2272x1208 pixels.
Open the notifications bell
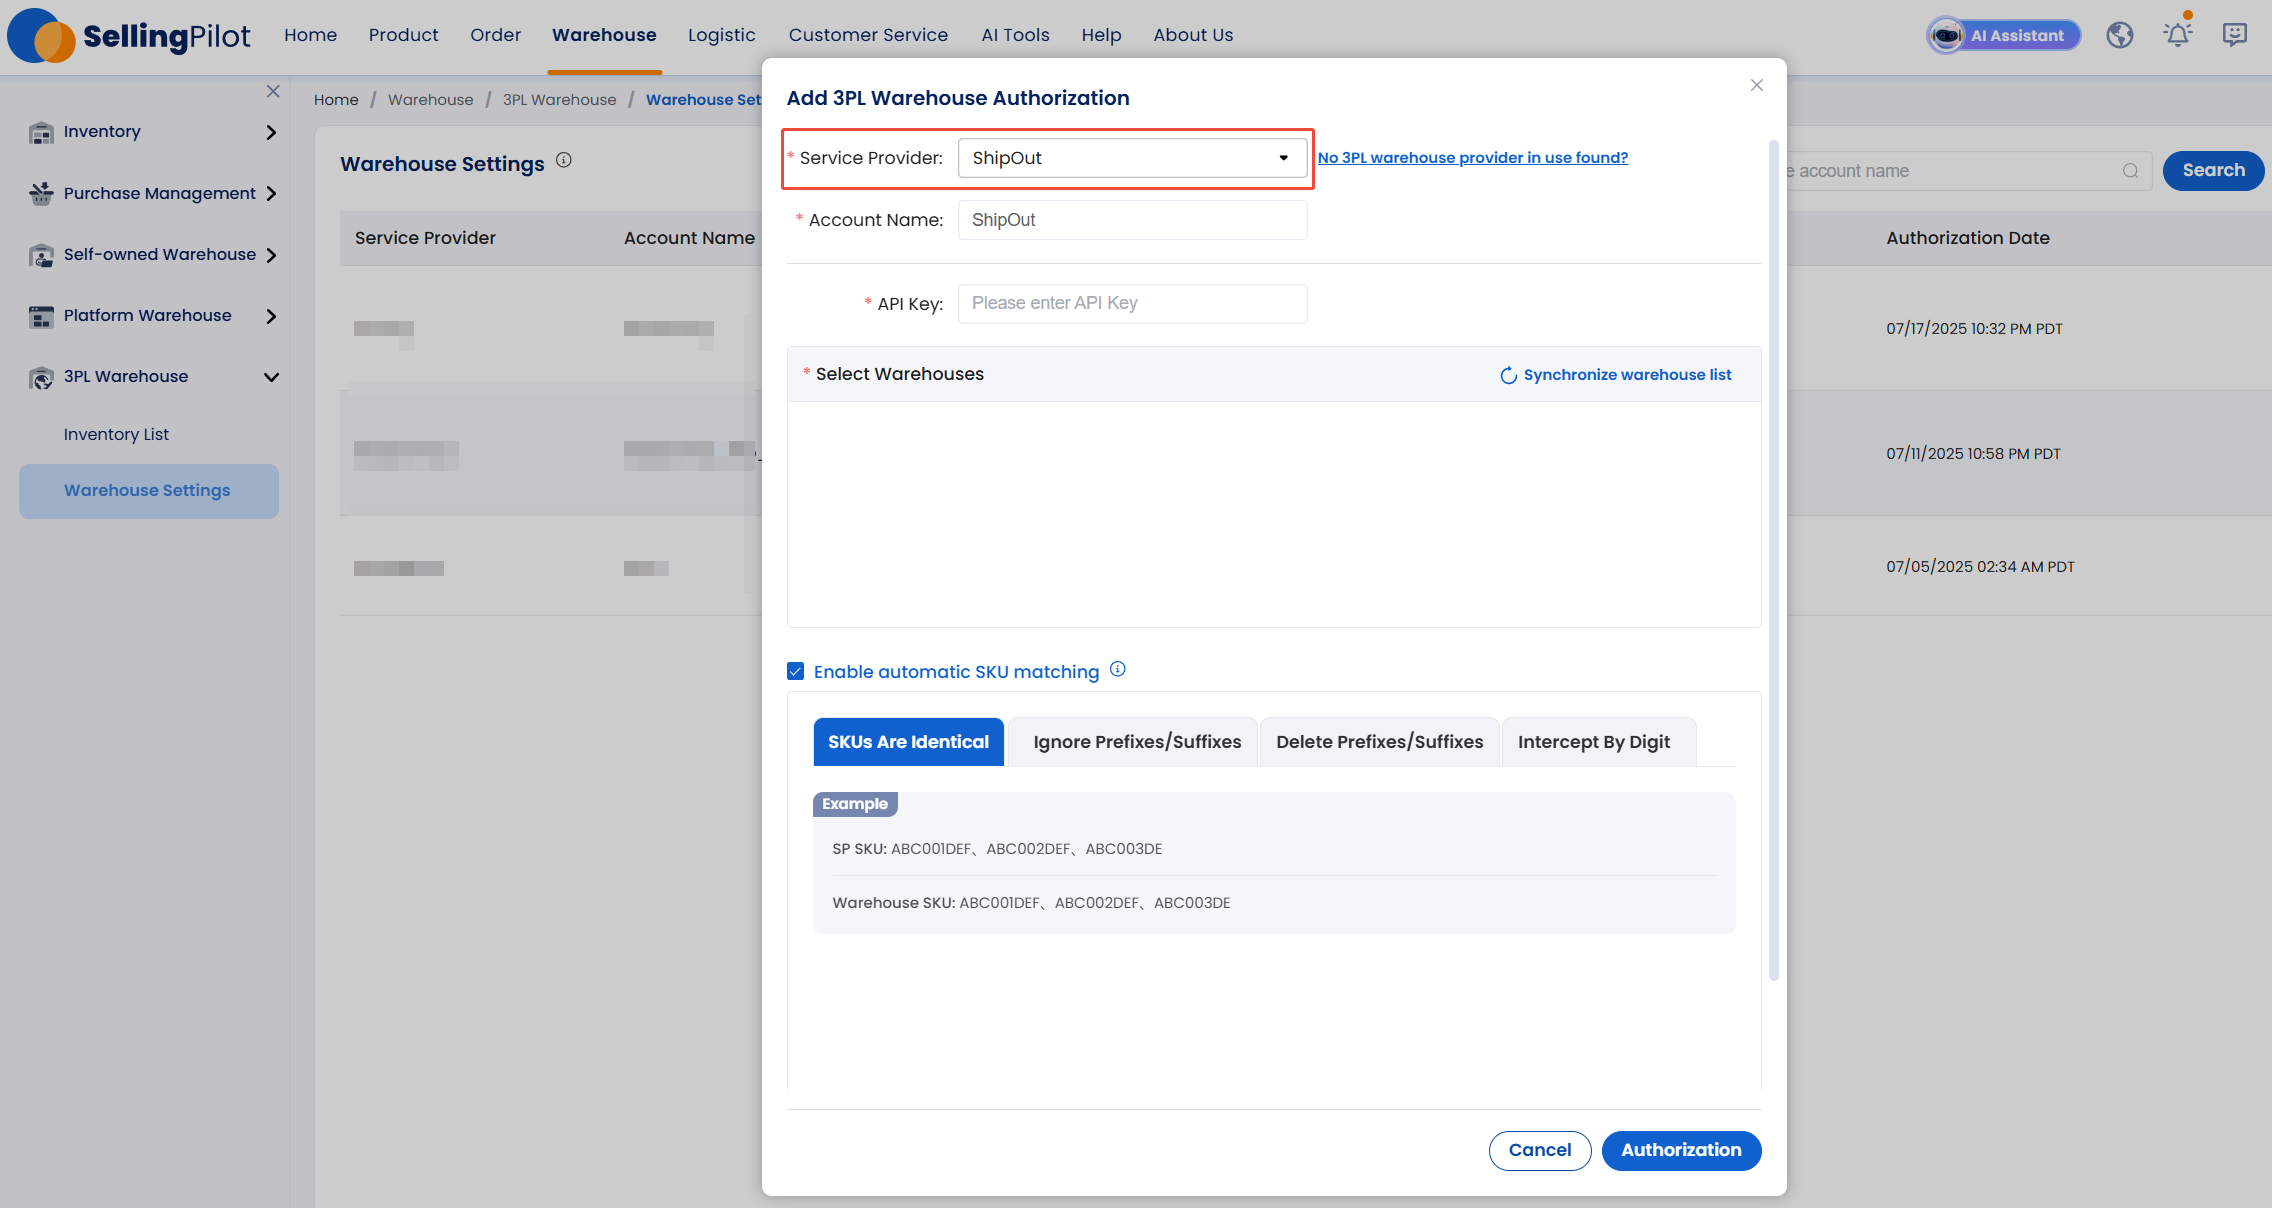click(x=2178, y=34)
